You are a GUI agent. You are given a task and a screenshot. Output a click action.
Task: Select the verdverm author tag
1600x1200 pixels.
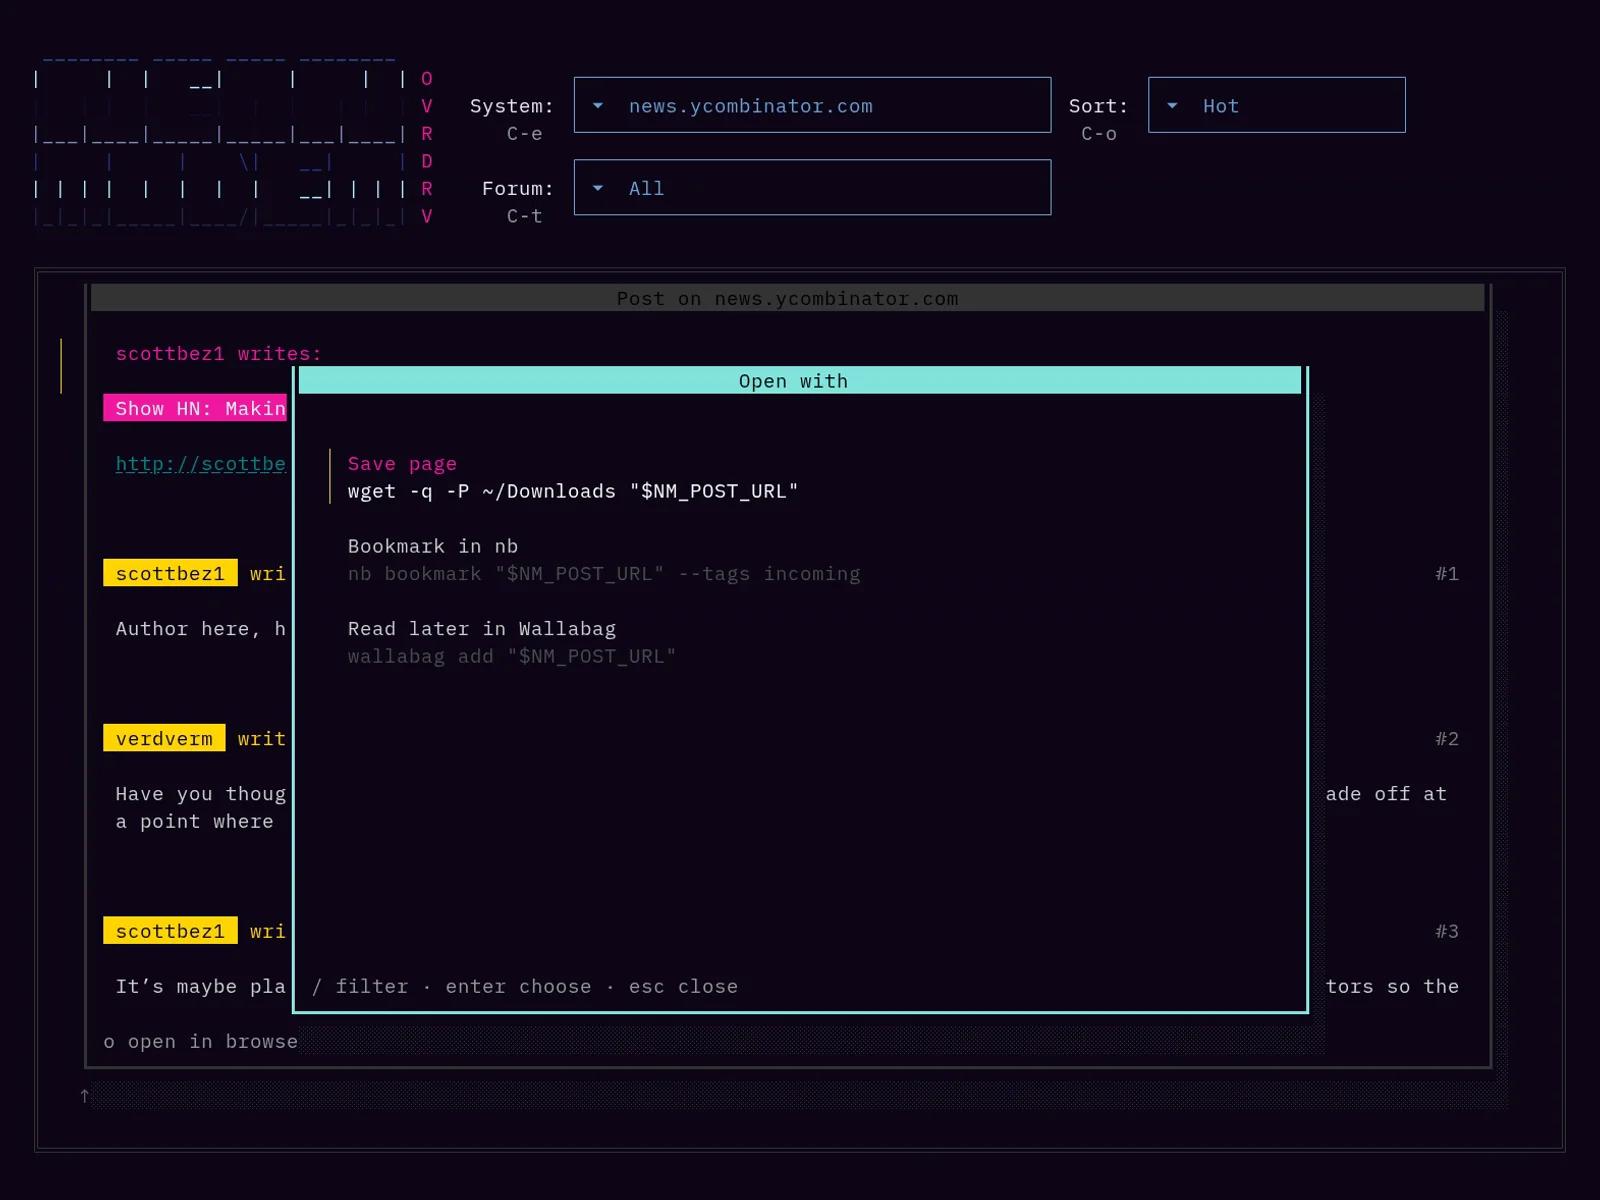164,738
